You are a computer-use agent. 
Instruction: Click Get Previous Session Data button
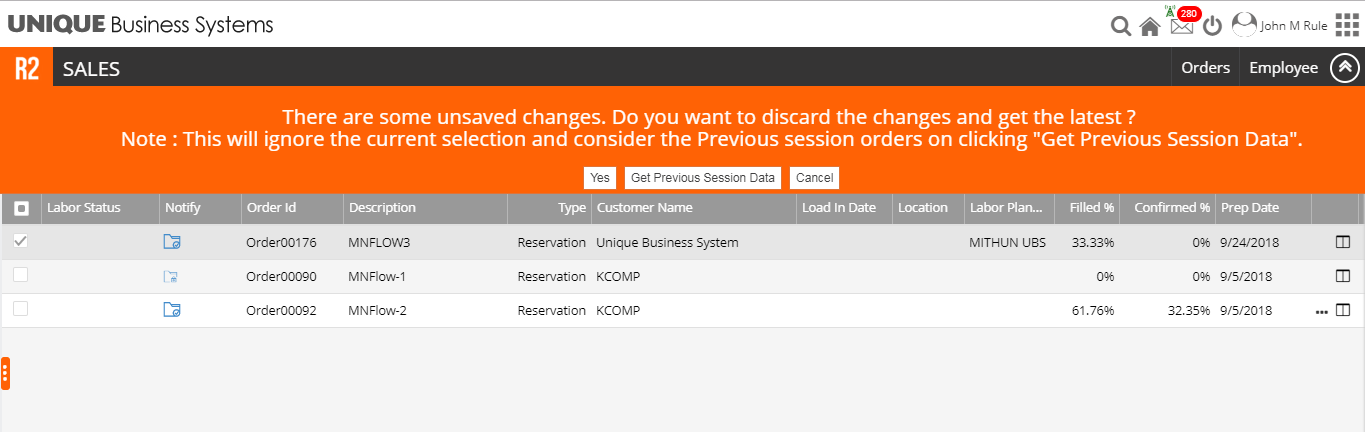[x=703, y=178]
